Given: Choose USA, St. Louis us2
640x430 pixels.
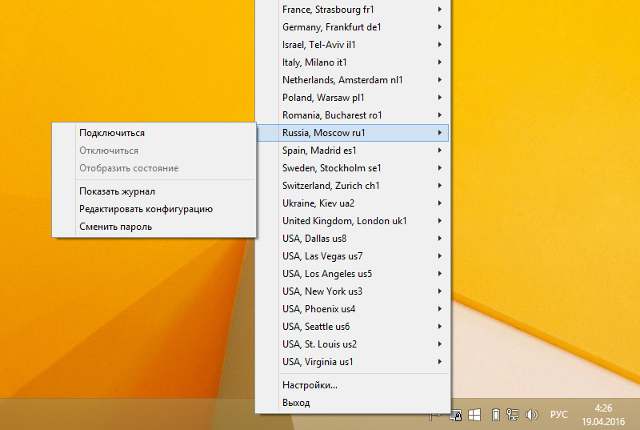Looking at the screenshot, I should (353, 344).
